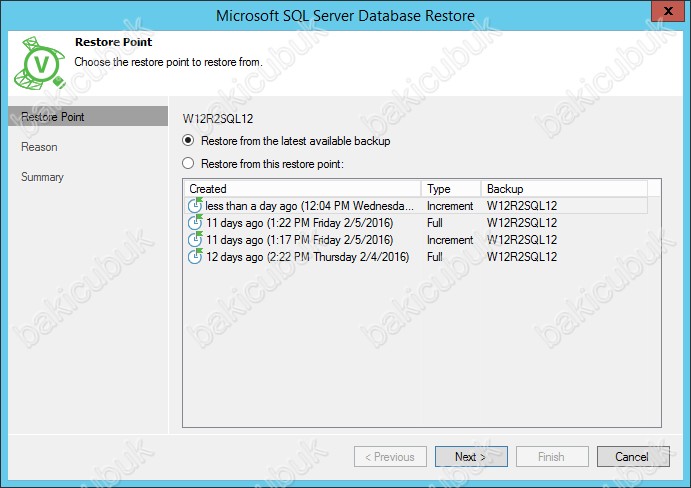Click W12R2SQL12 backup cell in 12:04 PM row

click(x=522, y=206)
